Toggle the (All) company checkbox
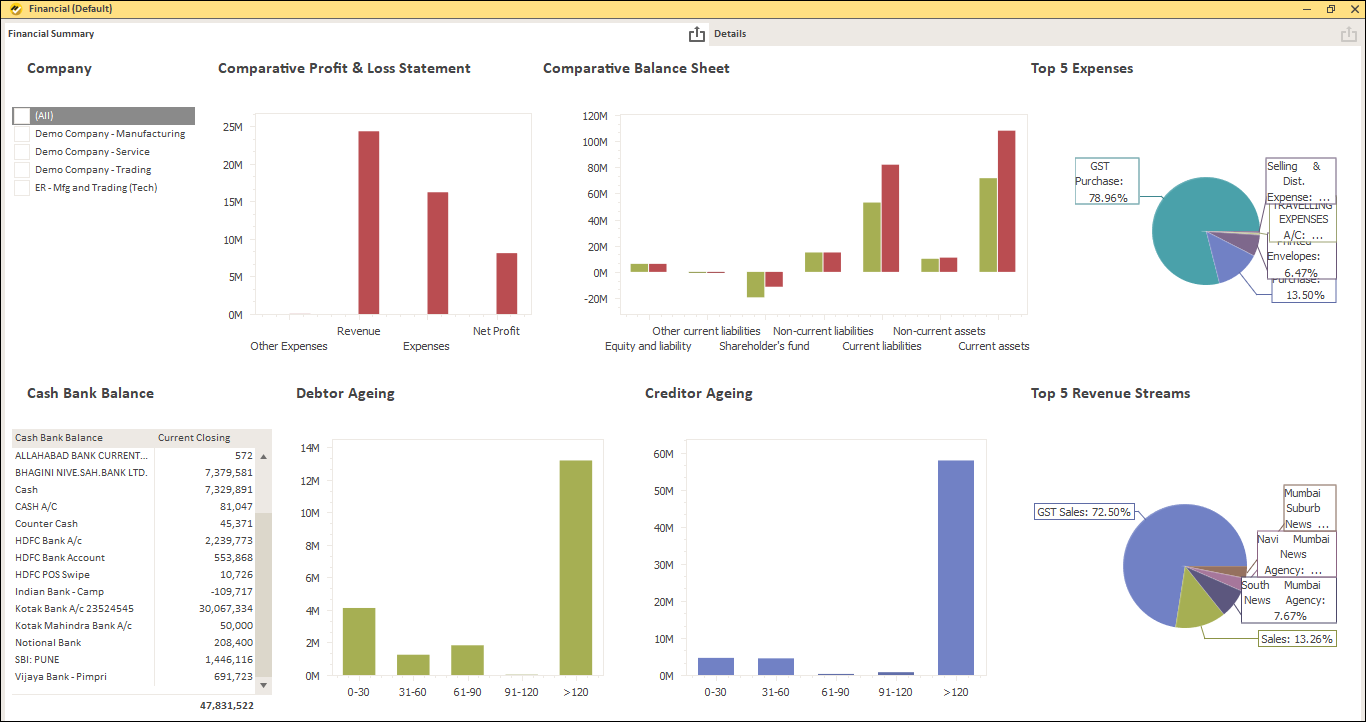1366x722 pixels. point(22,116)
